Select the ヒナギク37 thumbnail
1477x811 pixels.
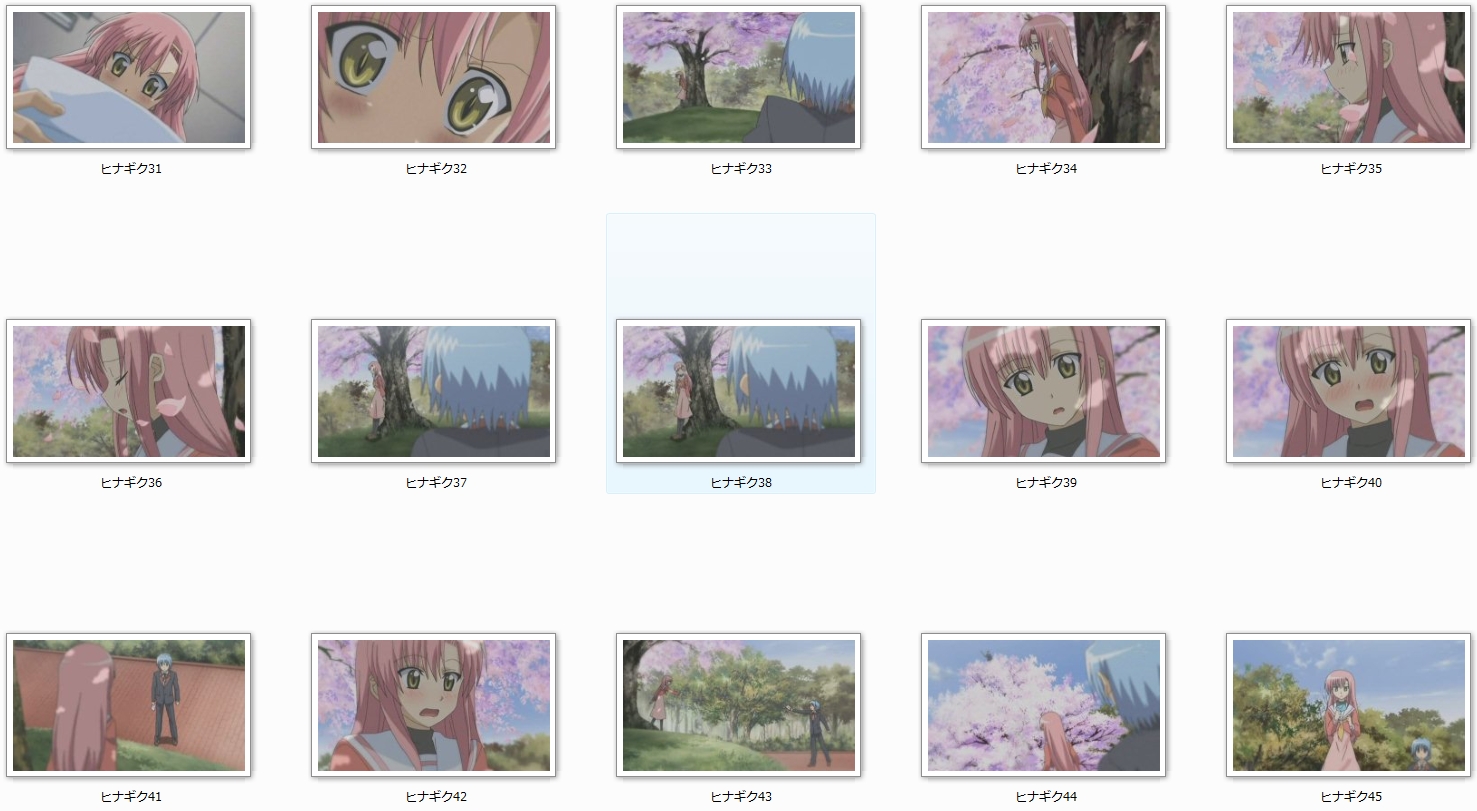click(x=434, y=392)
